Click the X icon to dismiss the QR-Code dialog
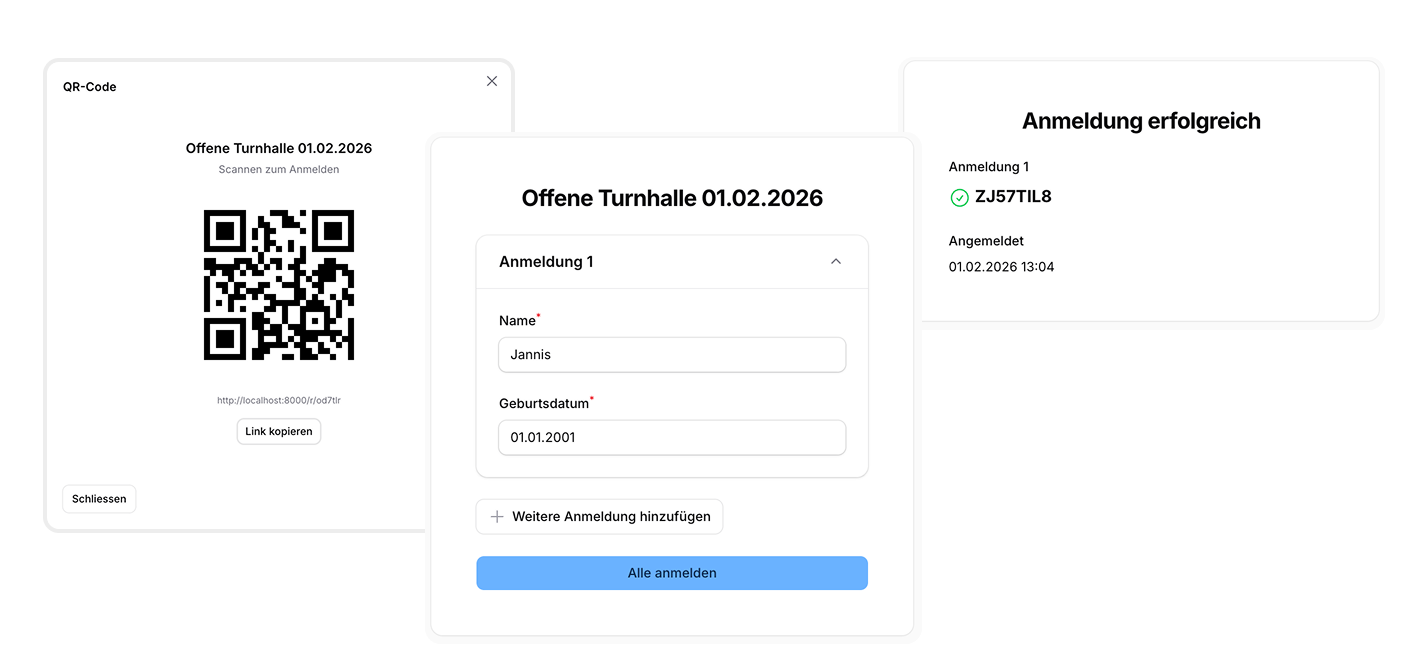Image resolution: width=1427 pixels, height=660 pixels. [491, 81]
